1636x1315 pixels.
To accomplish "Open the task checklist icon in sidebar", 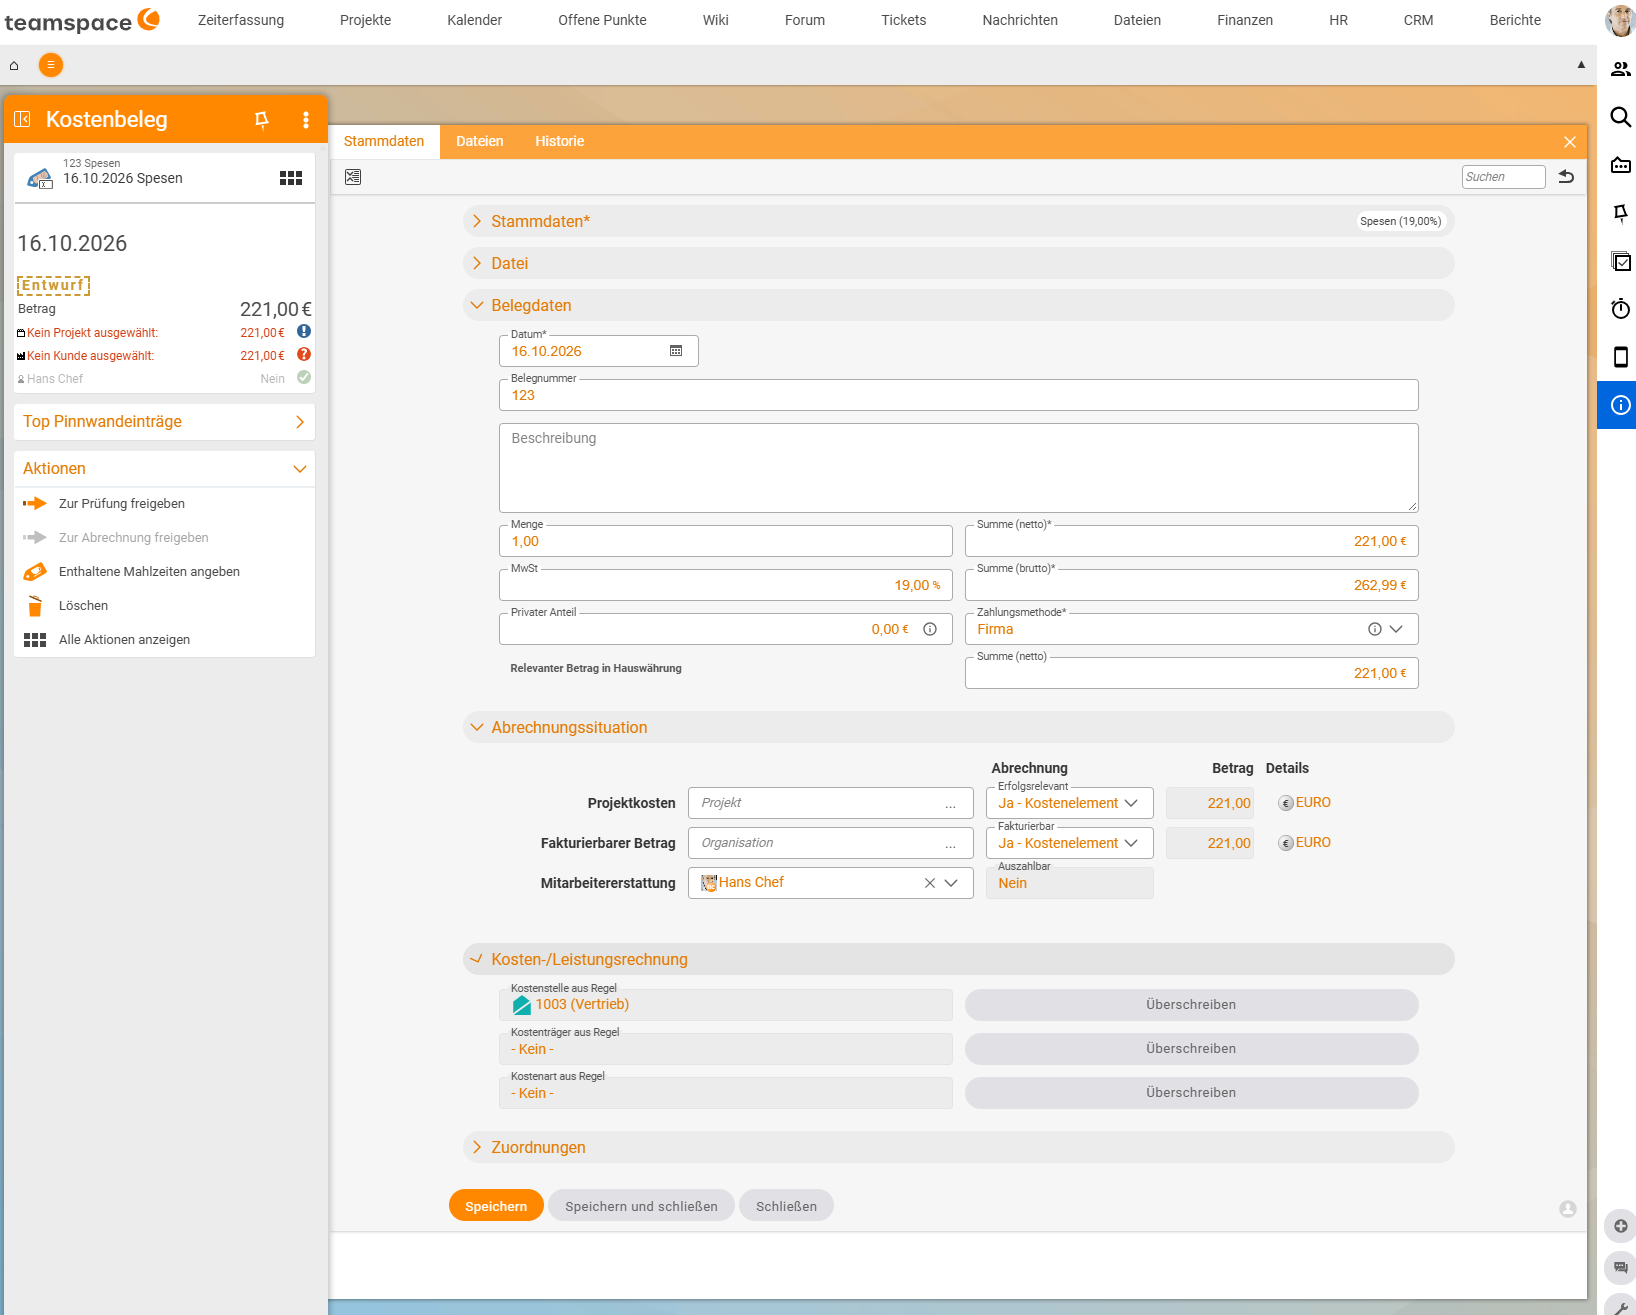I will 1621,261.
